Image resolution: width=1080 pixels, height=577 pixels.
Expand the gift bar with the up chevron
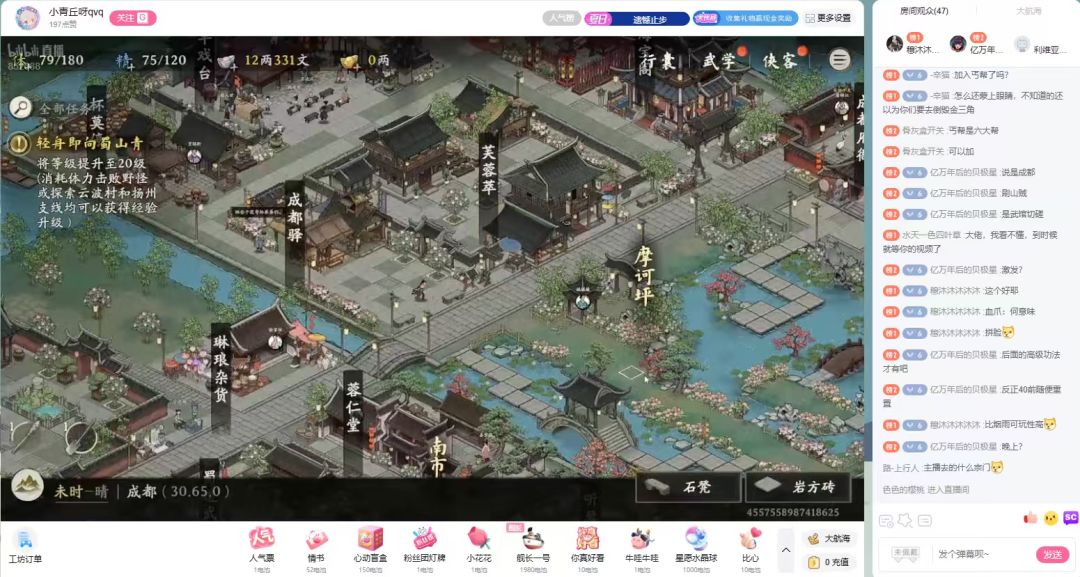[x=785, y=549]
